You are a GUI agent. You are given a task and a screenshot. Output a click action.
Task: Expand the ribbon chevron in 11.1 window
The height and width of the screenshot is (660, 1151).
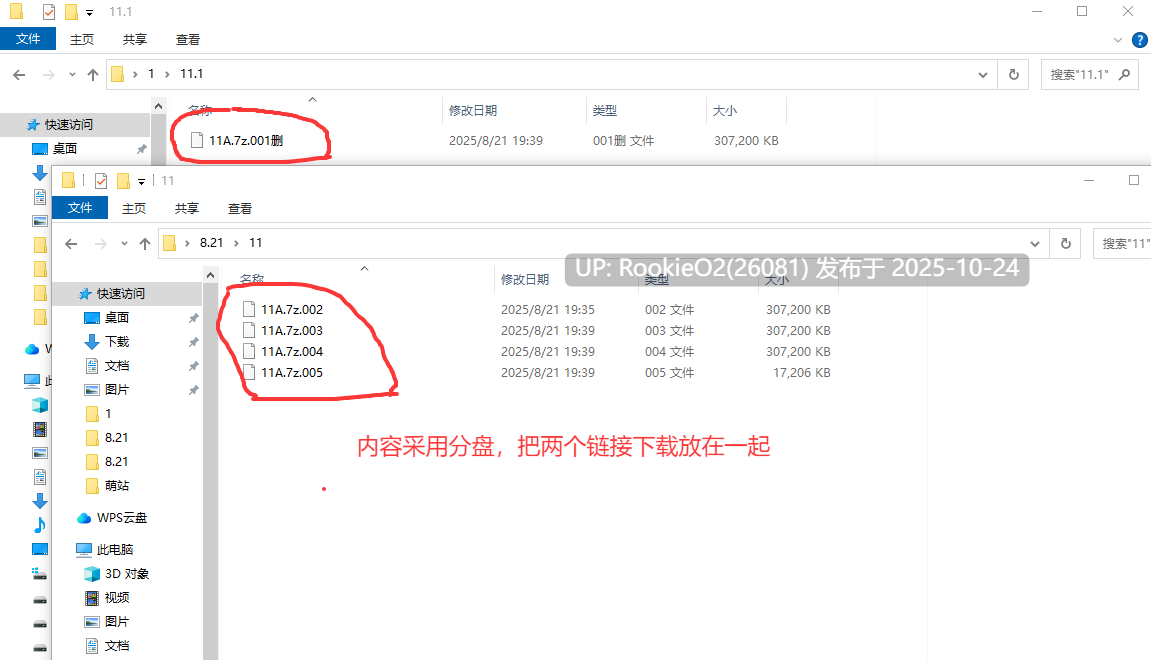tap(1118, 40)
